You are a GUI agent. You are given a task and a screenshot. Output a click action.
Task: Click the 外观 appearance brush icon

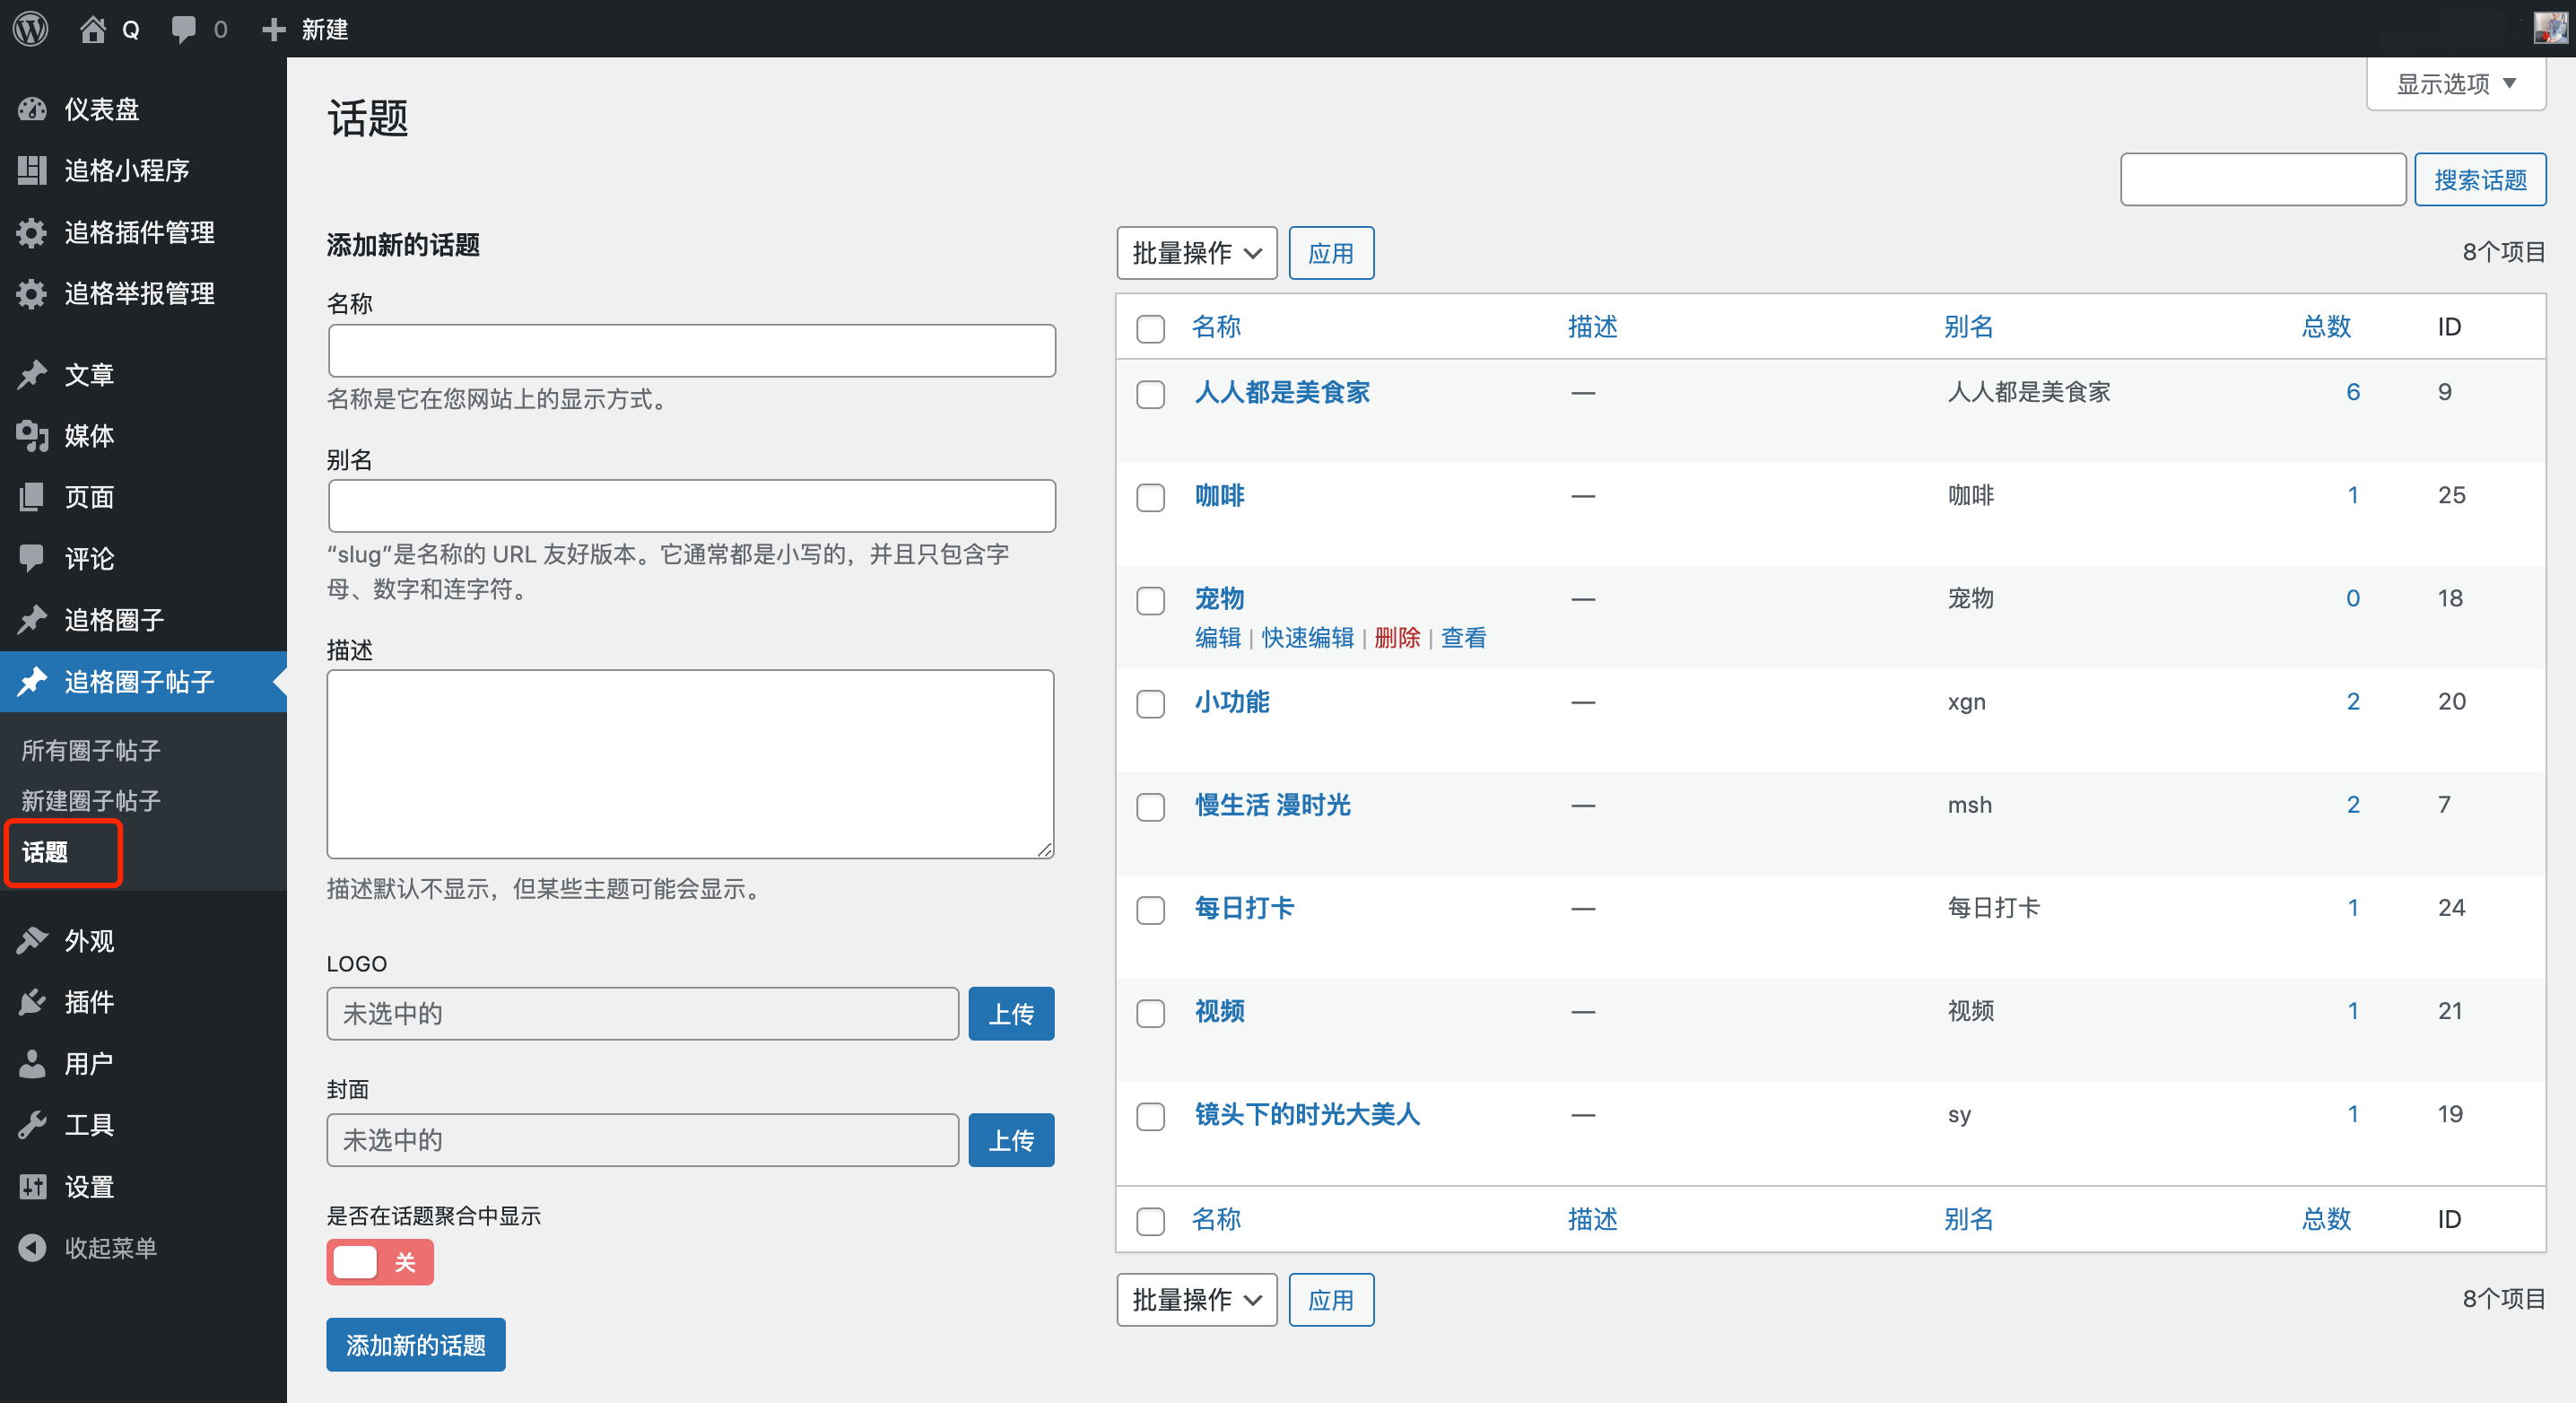[32, 940]
